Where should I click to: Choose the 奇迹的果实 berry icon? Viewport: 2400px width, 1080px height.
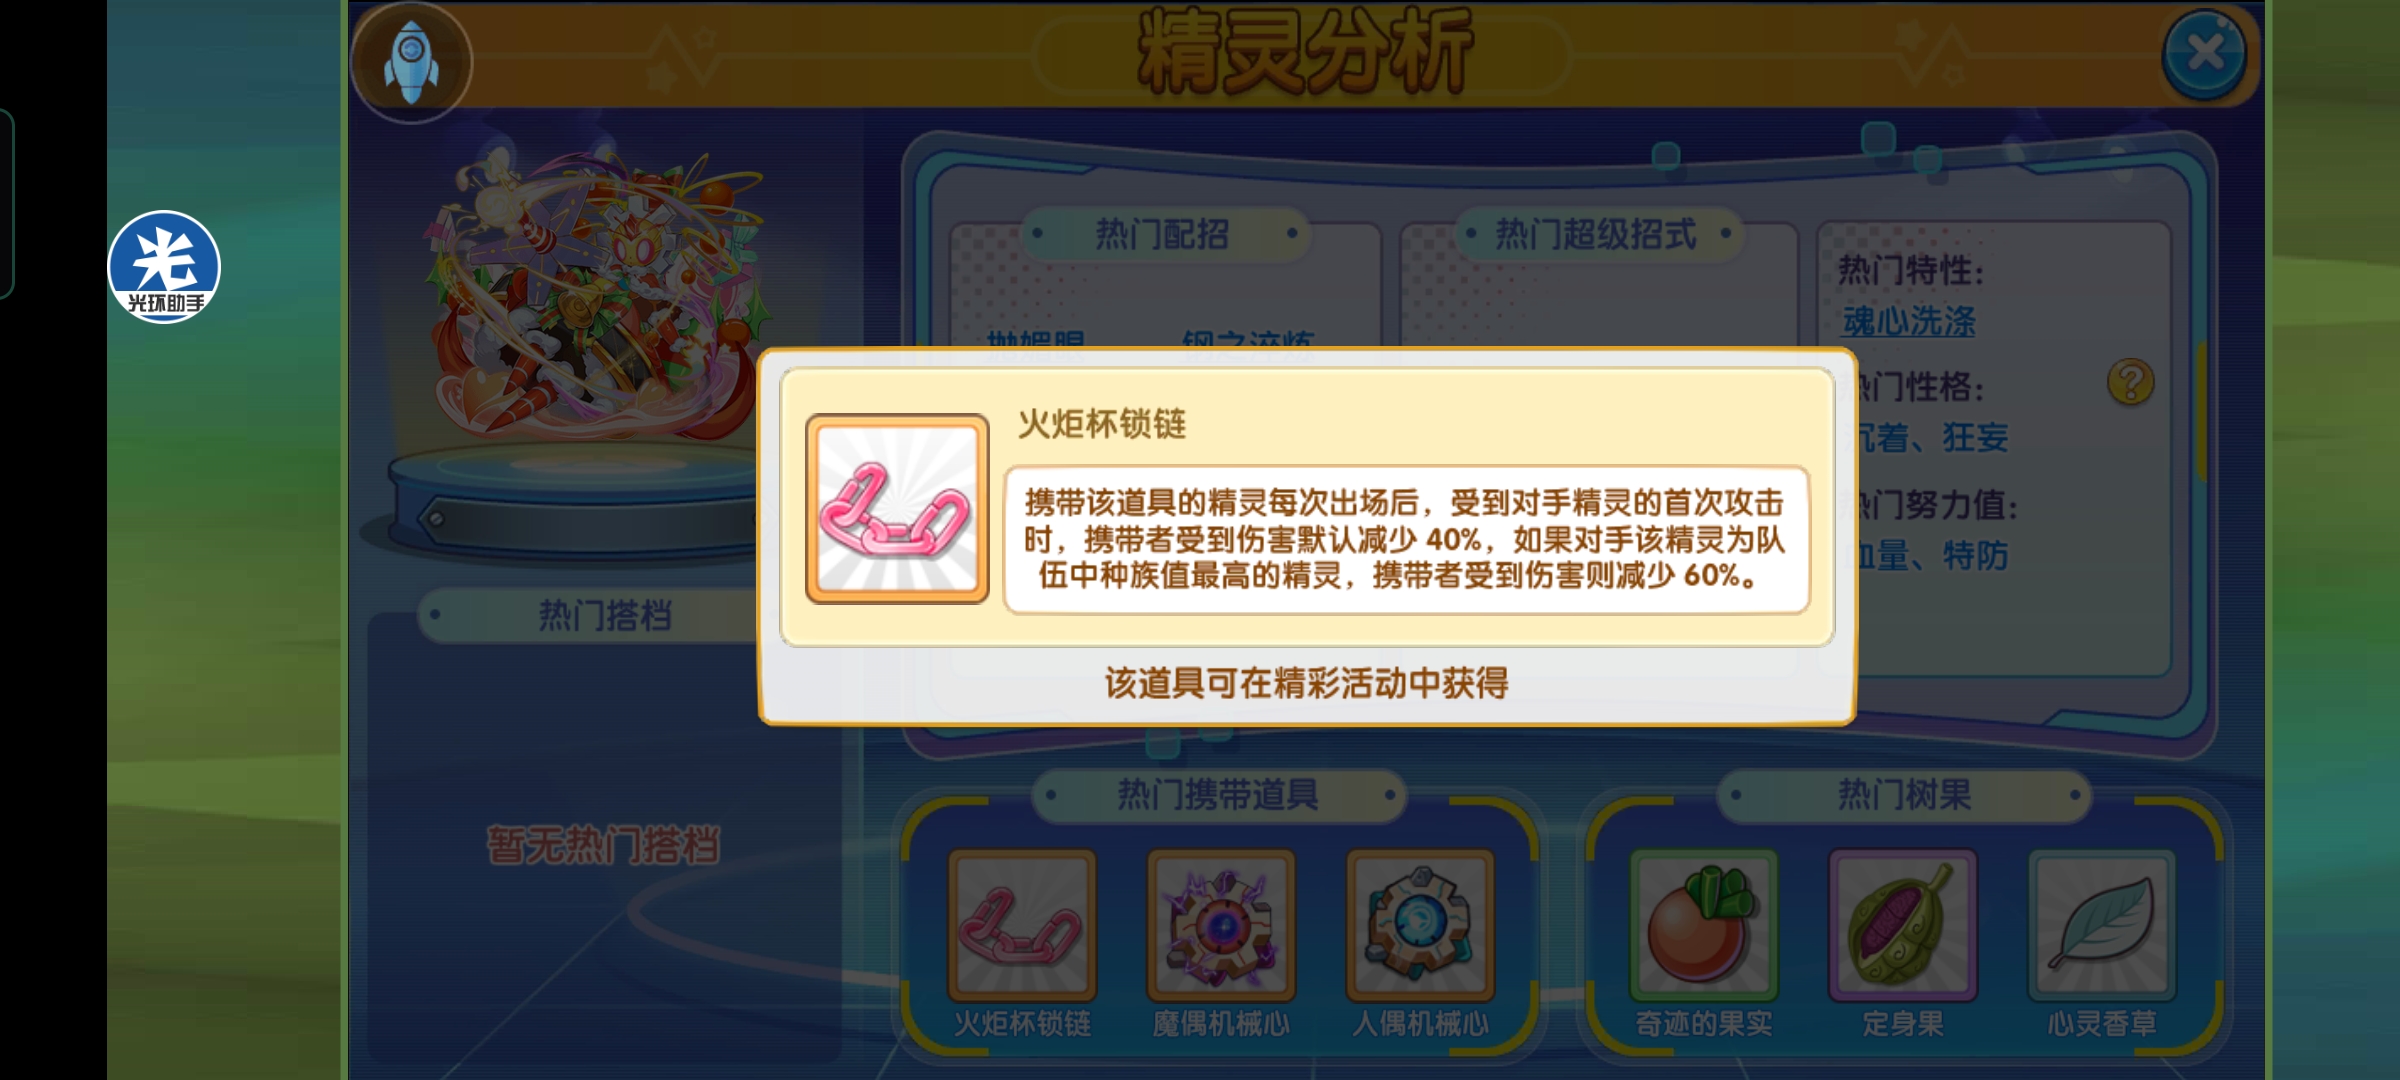[x=1704, y=925]
